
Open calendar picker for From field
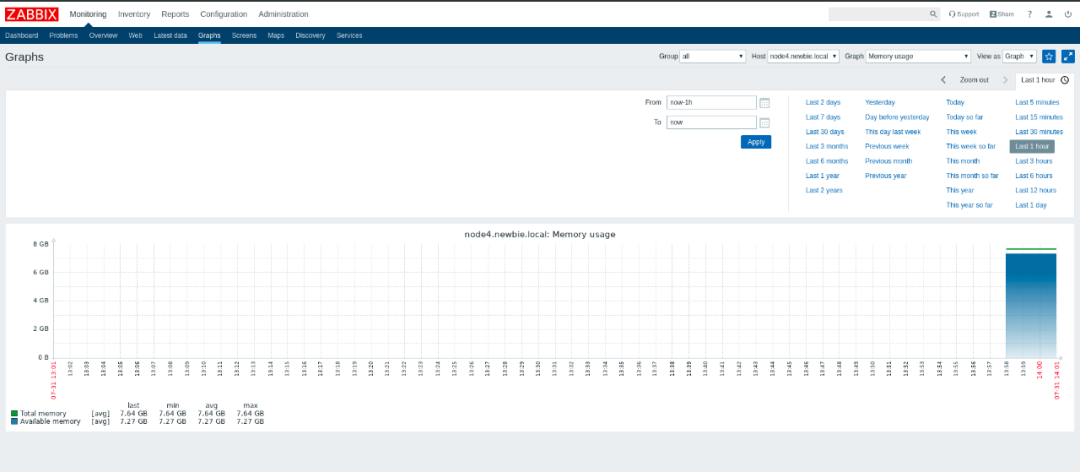[x=765, y=103]
